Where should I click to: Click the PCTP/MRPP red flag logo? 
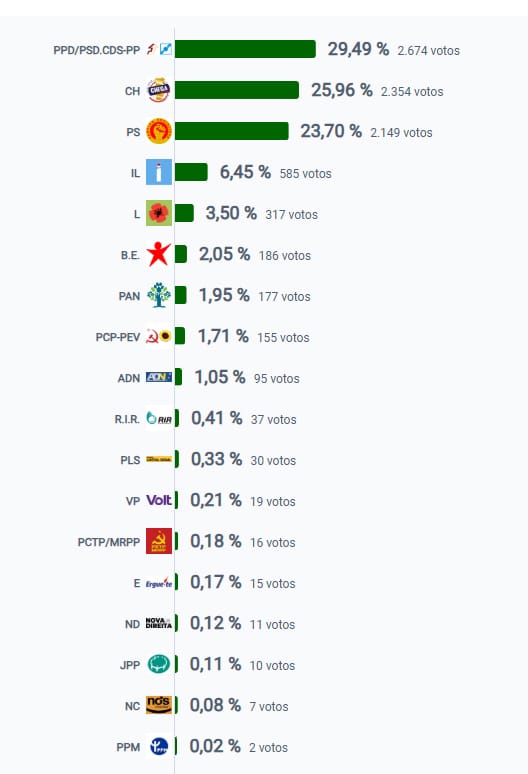[x=159, y=541]
